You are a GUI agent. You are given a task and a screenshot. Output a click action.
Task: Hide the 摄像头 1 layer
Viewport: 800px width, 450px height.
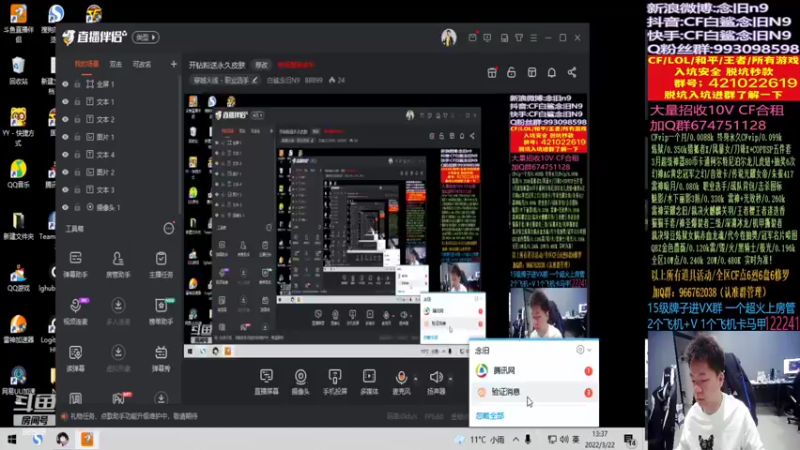[x=65, y=207]
